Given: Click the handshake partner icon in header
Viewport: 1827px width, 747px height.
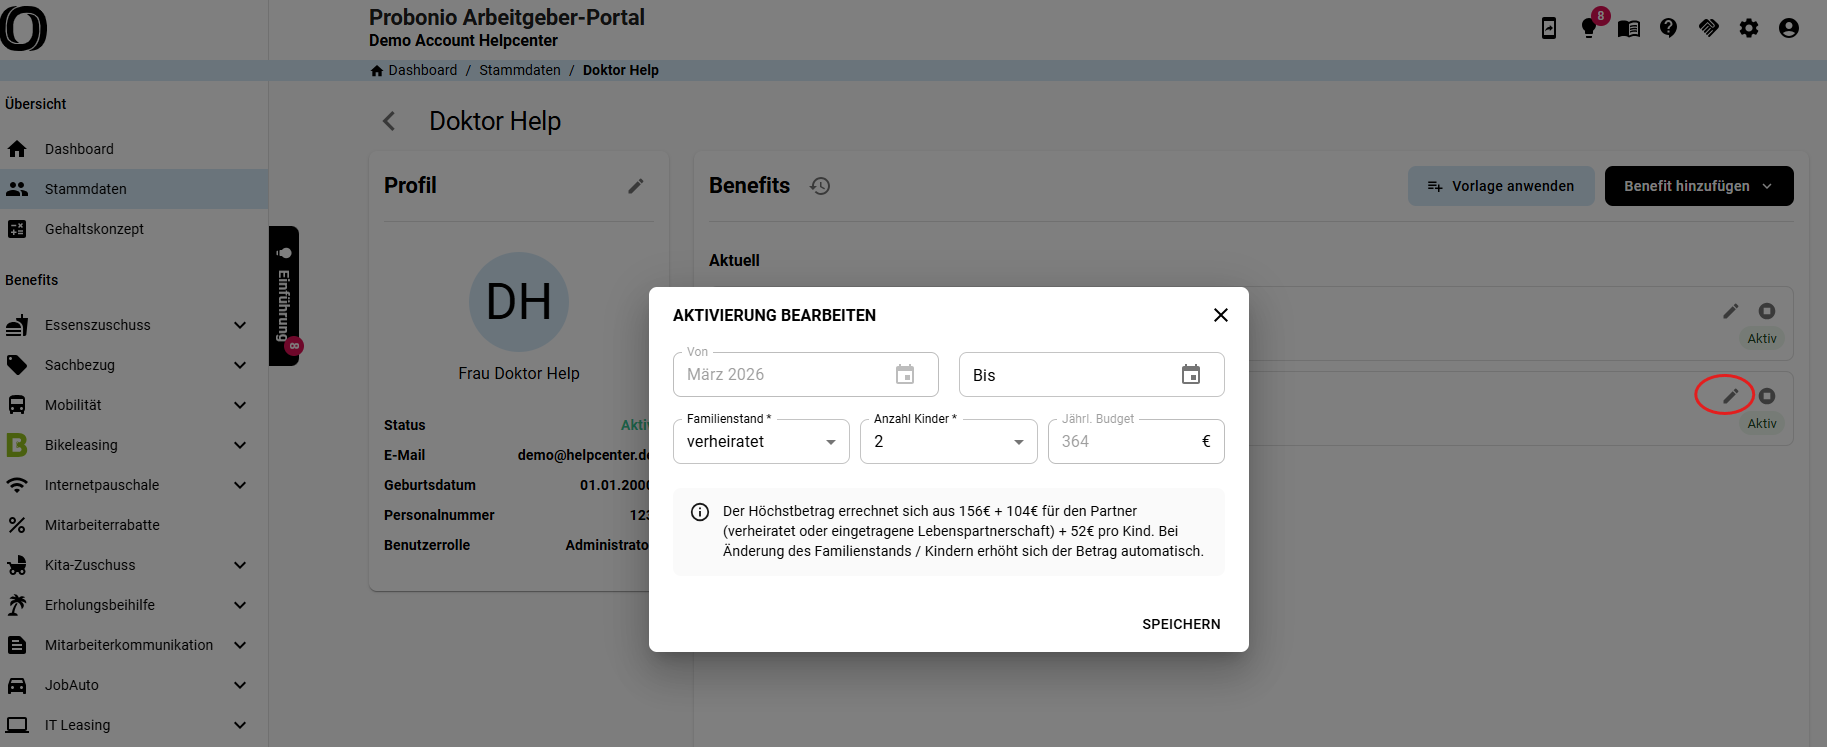Looking at the screenshot, I should 1709,28.
